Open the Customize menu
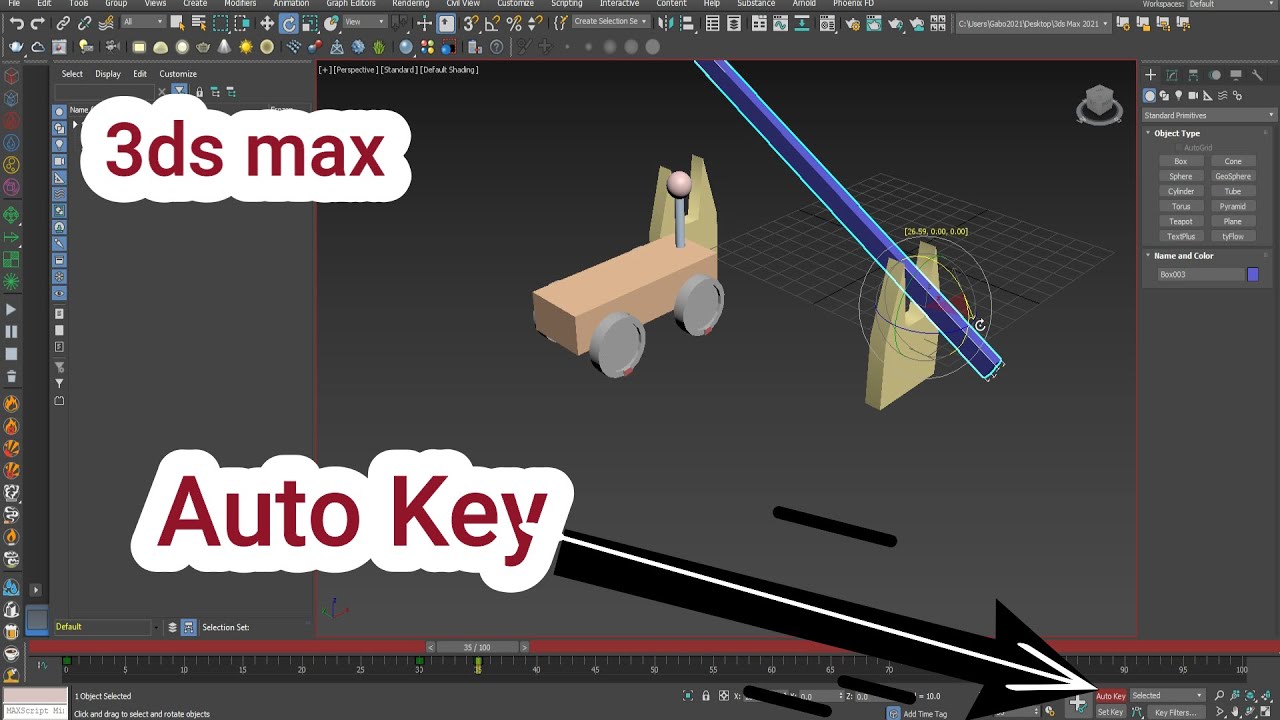 tap(515, 4)
